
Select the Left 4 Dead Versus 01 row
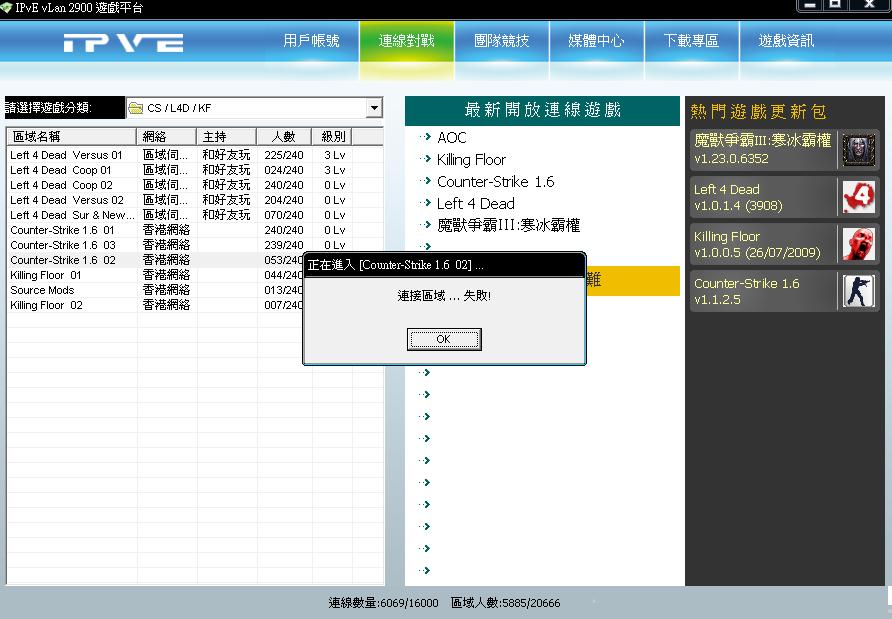(x=66, y=155)
